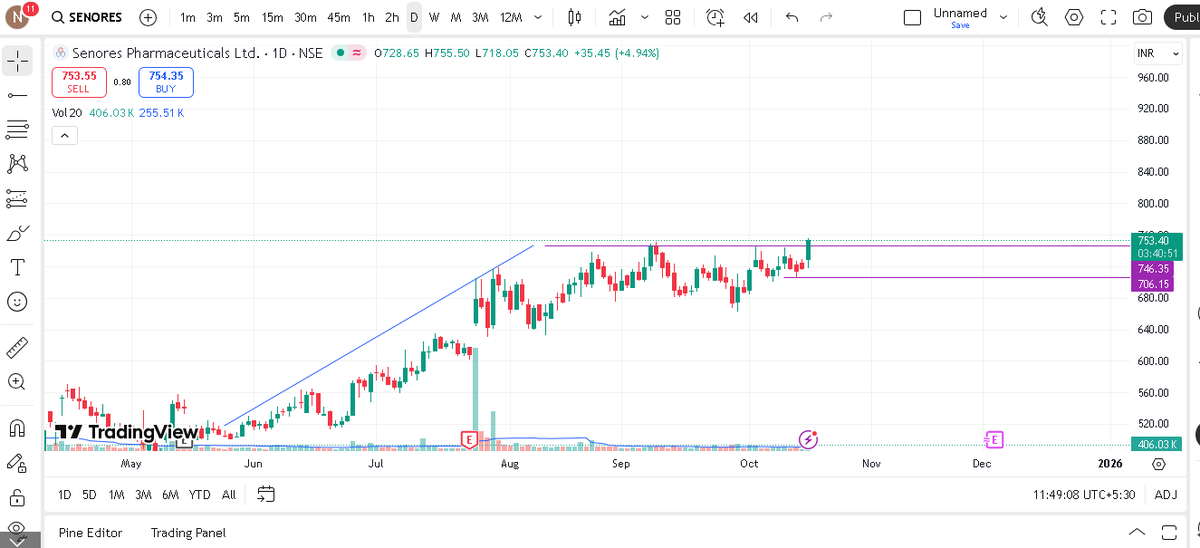The height and width of the screenshot is (548, 1200).
Task: Open the Fibonacci retracement tools
Action: pos(16,129)
